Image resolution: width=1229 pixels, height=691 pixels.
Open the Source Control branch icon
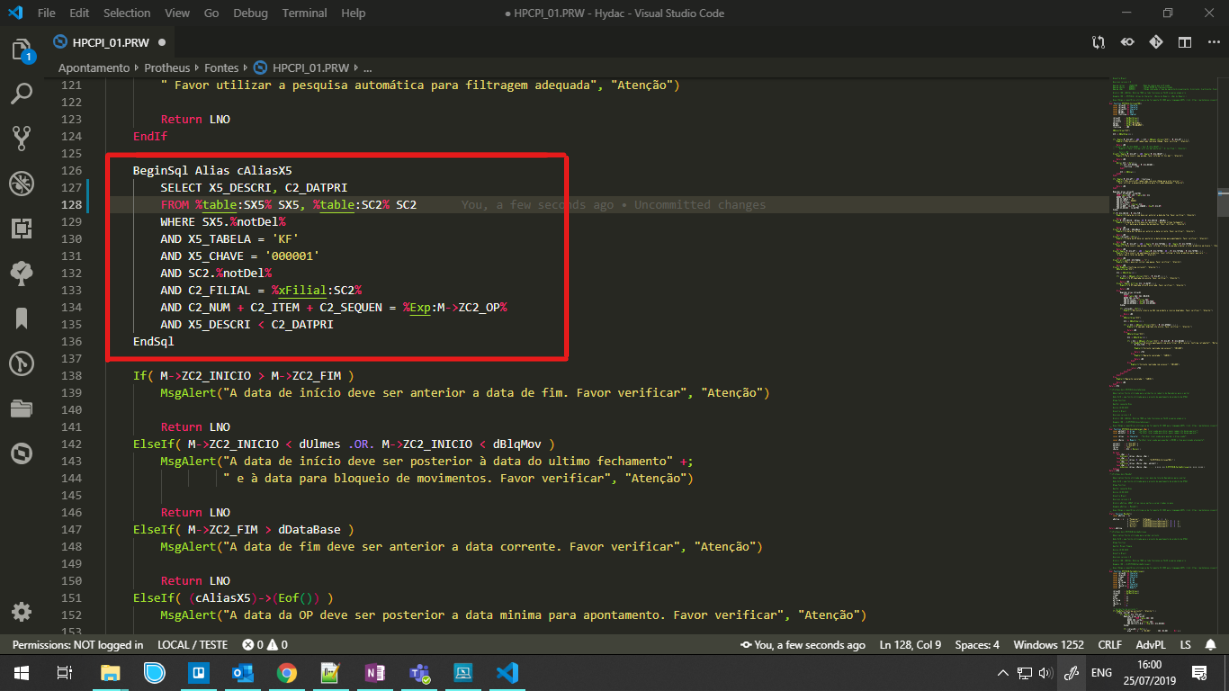coord(21,138)
